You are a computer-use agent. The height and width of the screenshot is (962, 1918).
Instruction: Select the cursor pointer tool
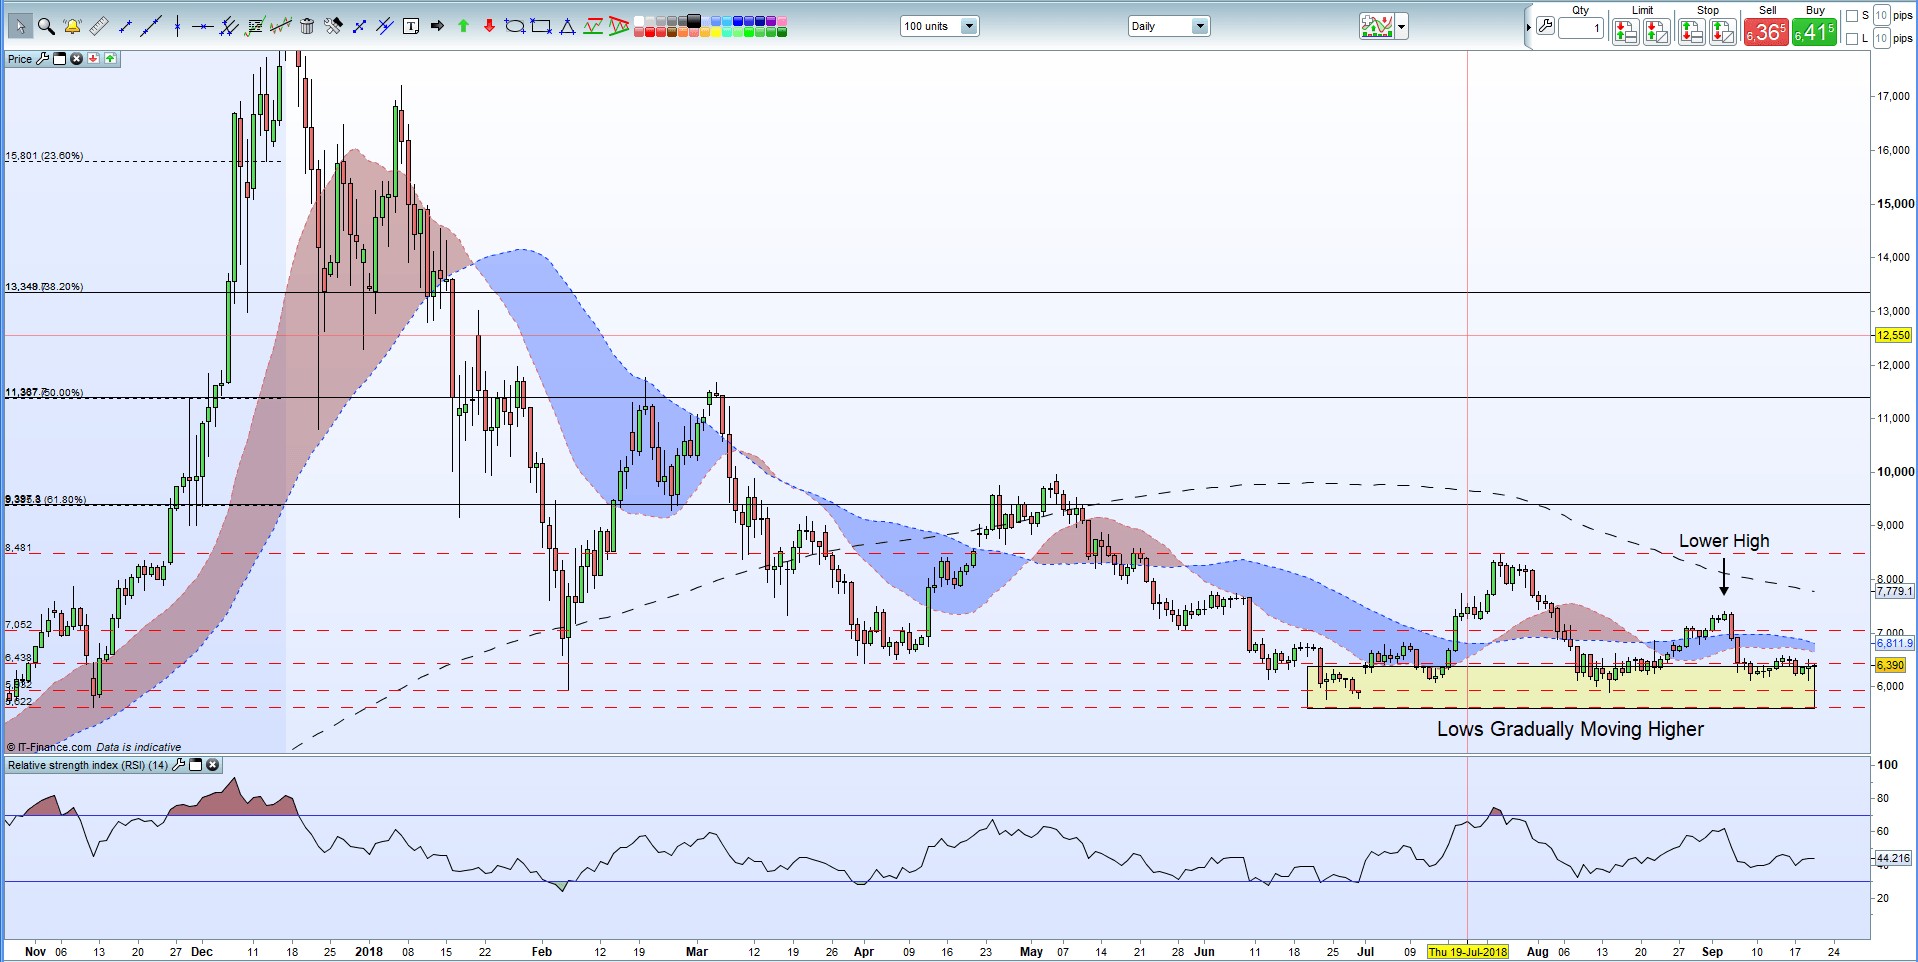pos(20,26)
